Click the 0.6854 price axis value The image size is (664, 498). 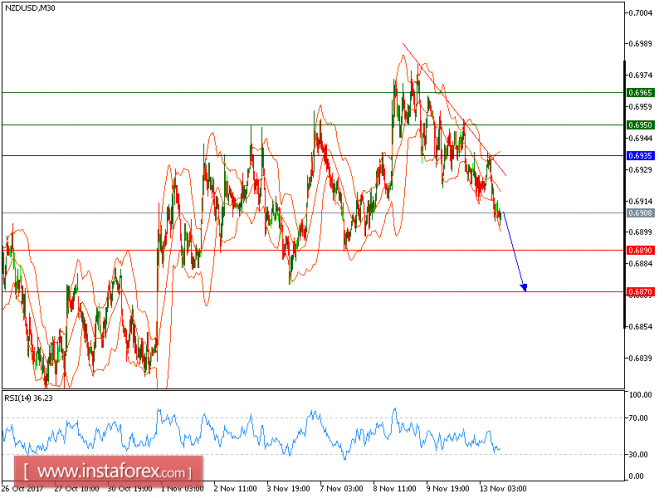click(x=641, y=327)
